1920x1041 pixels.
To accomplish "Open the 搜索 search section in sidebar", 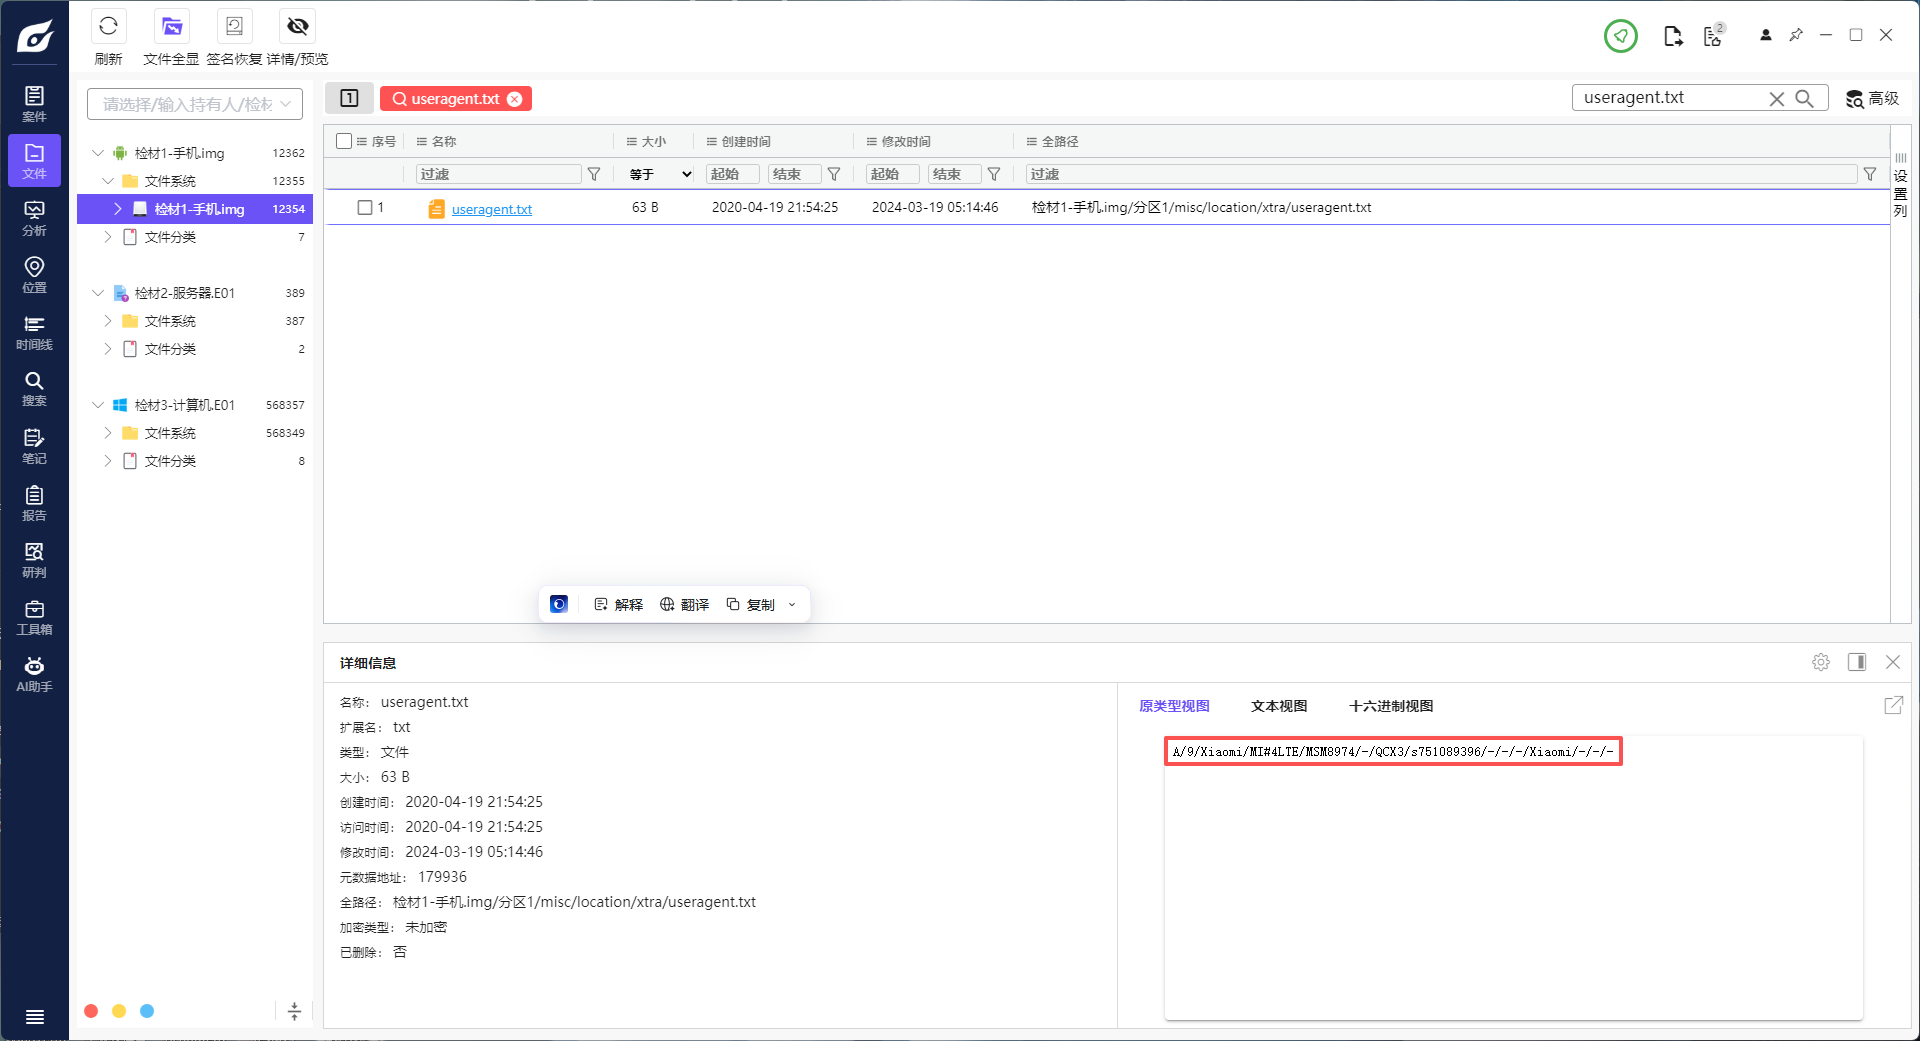I will point(34,389).
